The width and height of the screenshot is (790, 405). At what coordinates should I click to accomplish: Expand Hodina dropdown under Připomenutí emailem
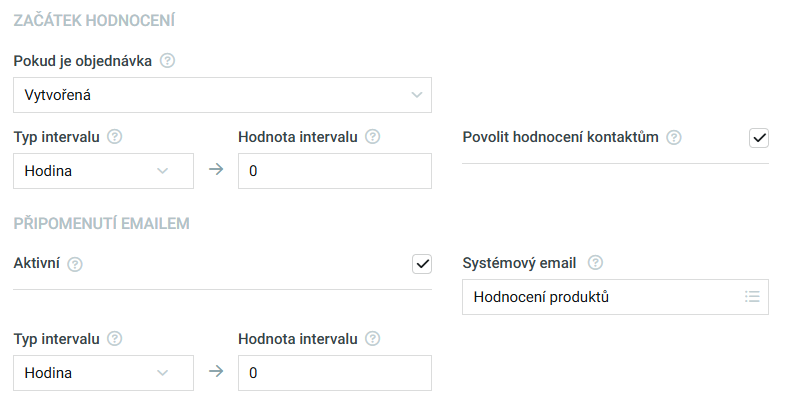tap(103, 373)
